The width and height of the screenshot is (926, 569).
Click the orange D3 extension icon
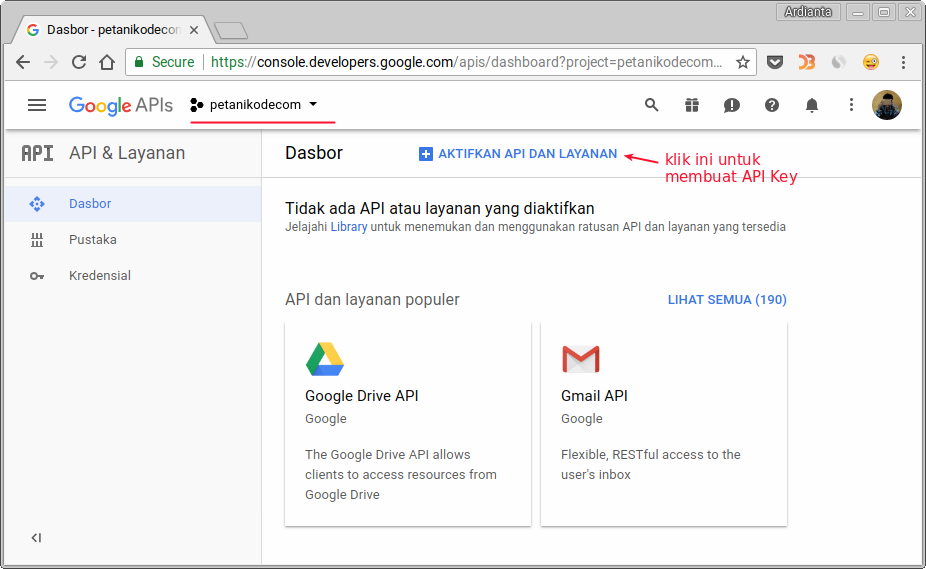(x=807, y=62)
